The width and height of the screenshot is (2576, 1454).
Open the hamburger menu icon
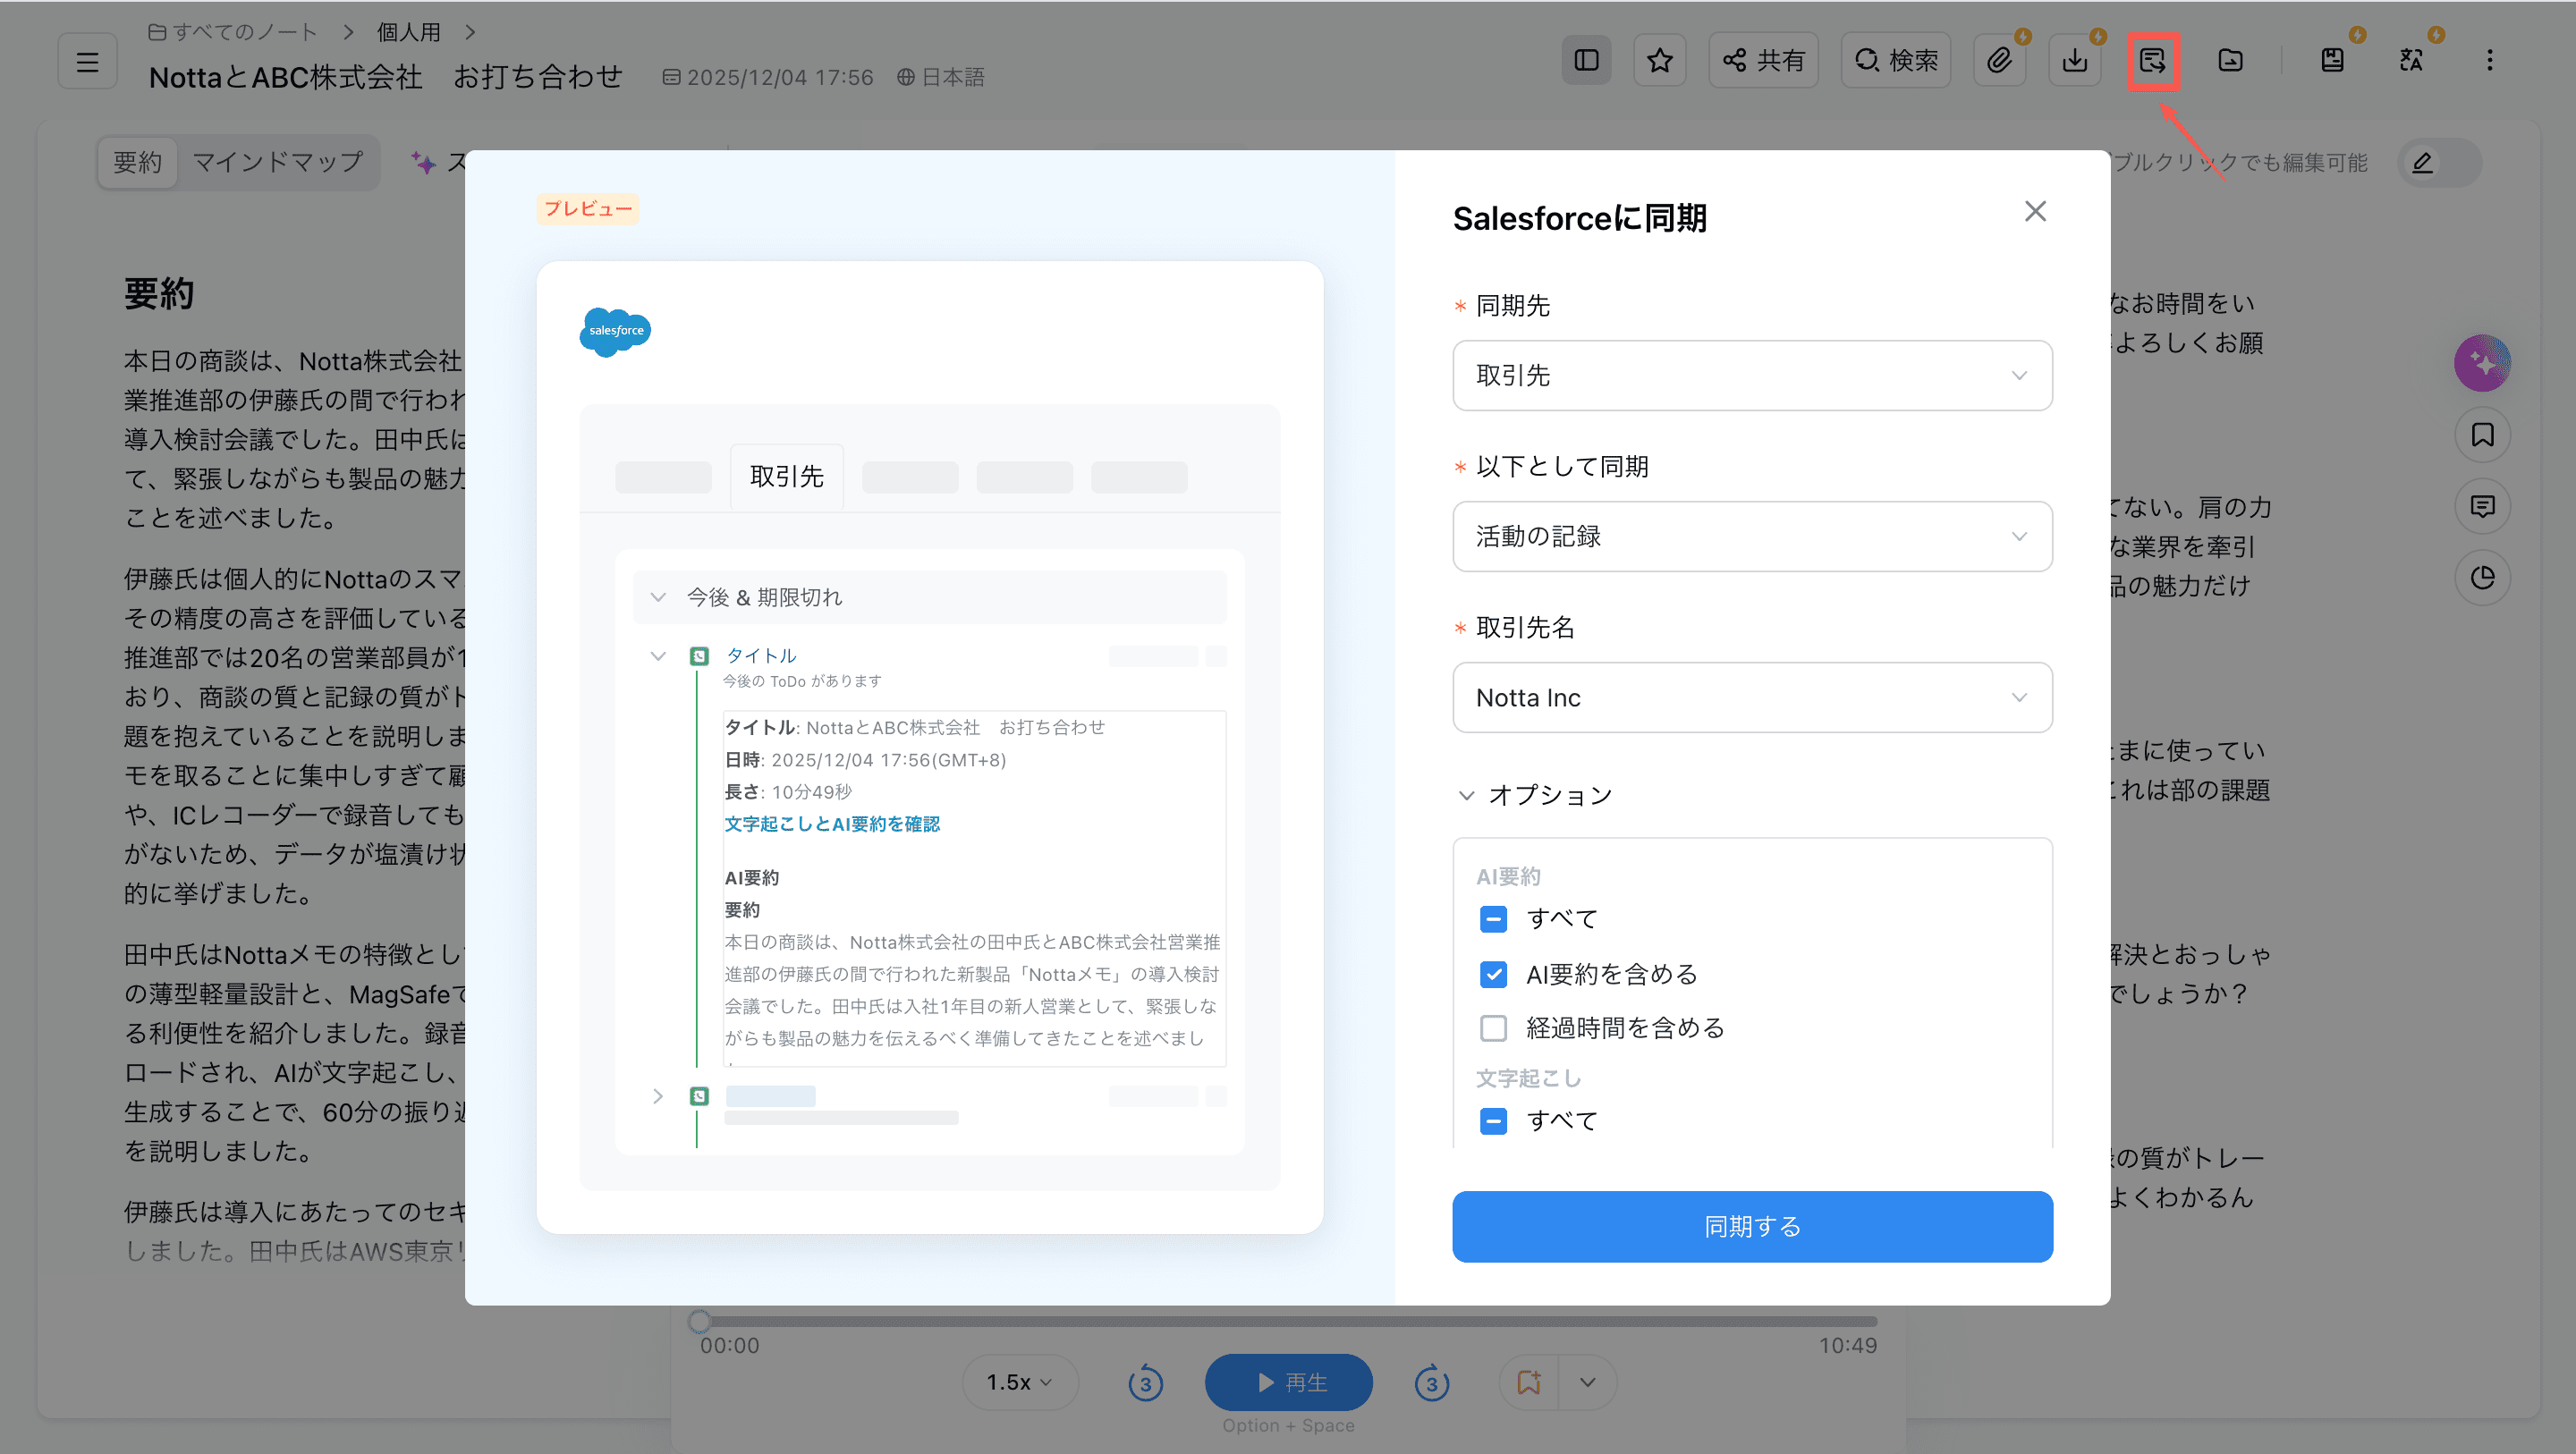(x=88, y=62)
